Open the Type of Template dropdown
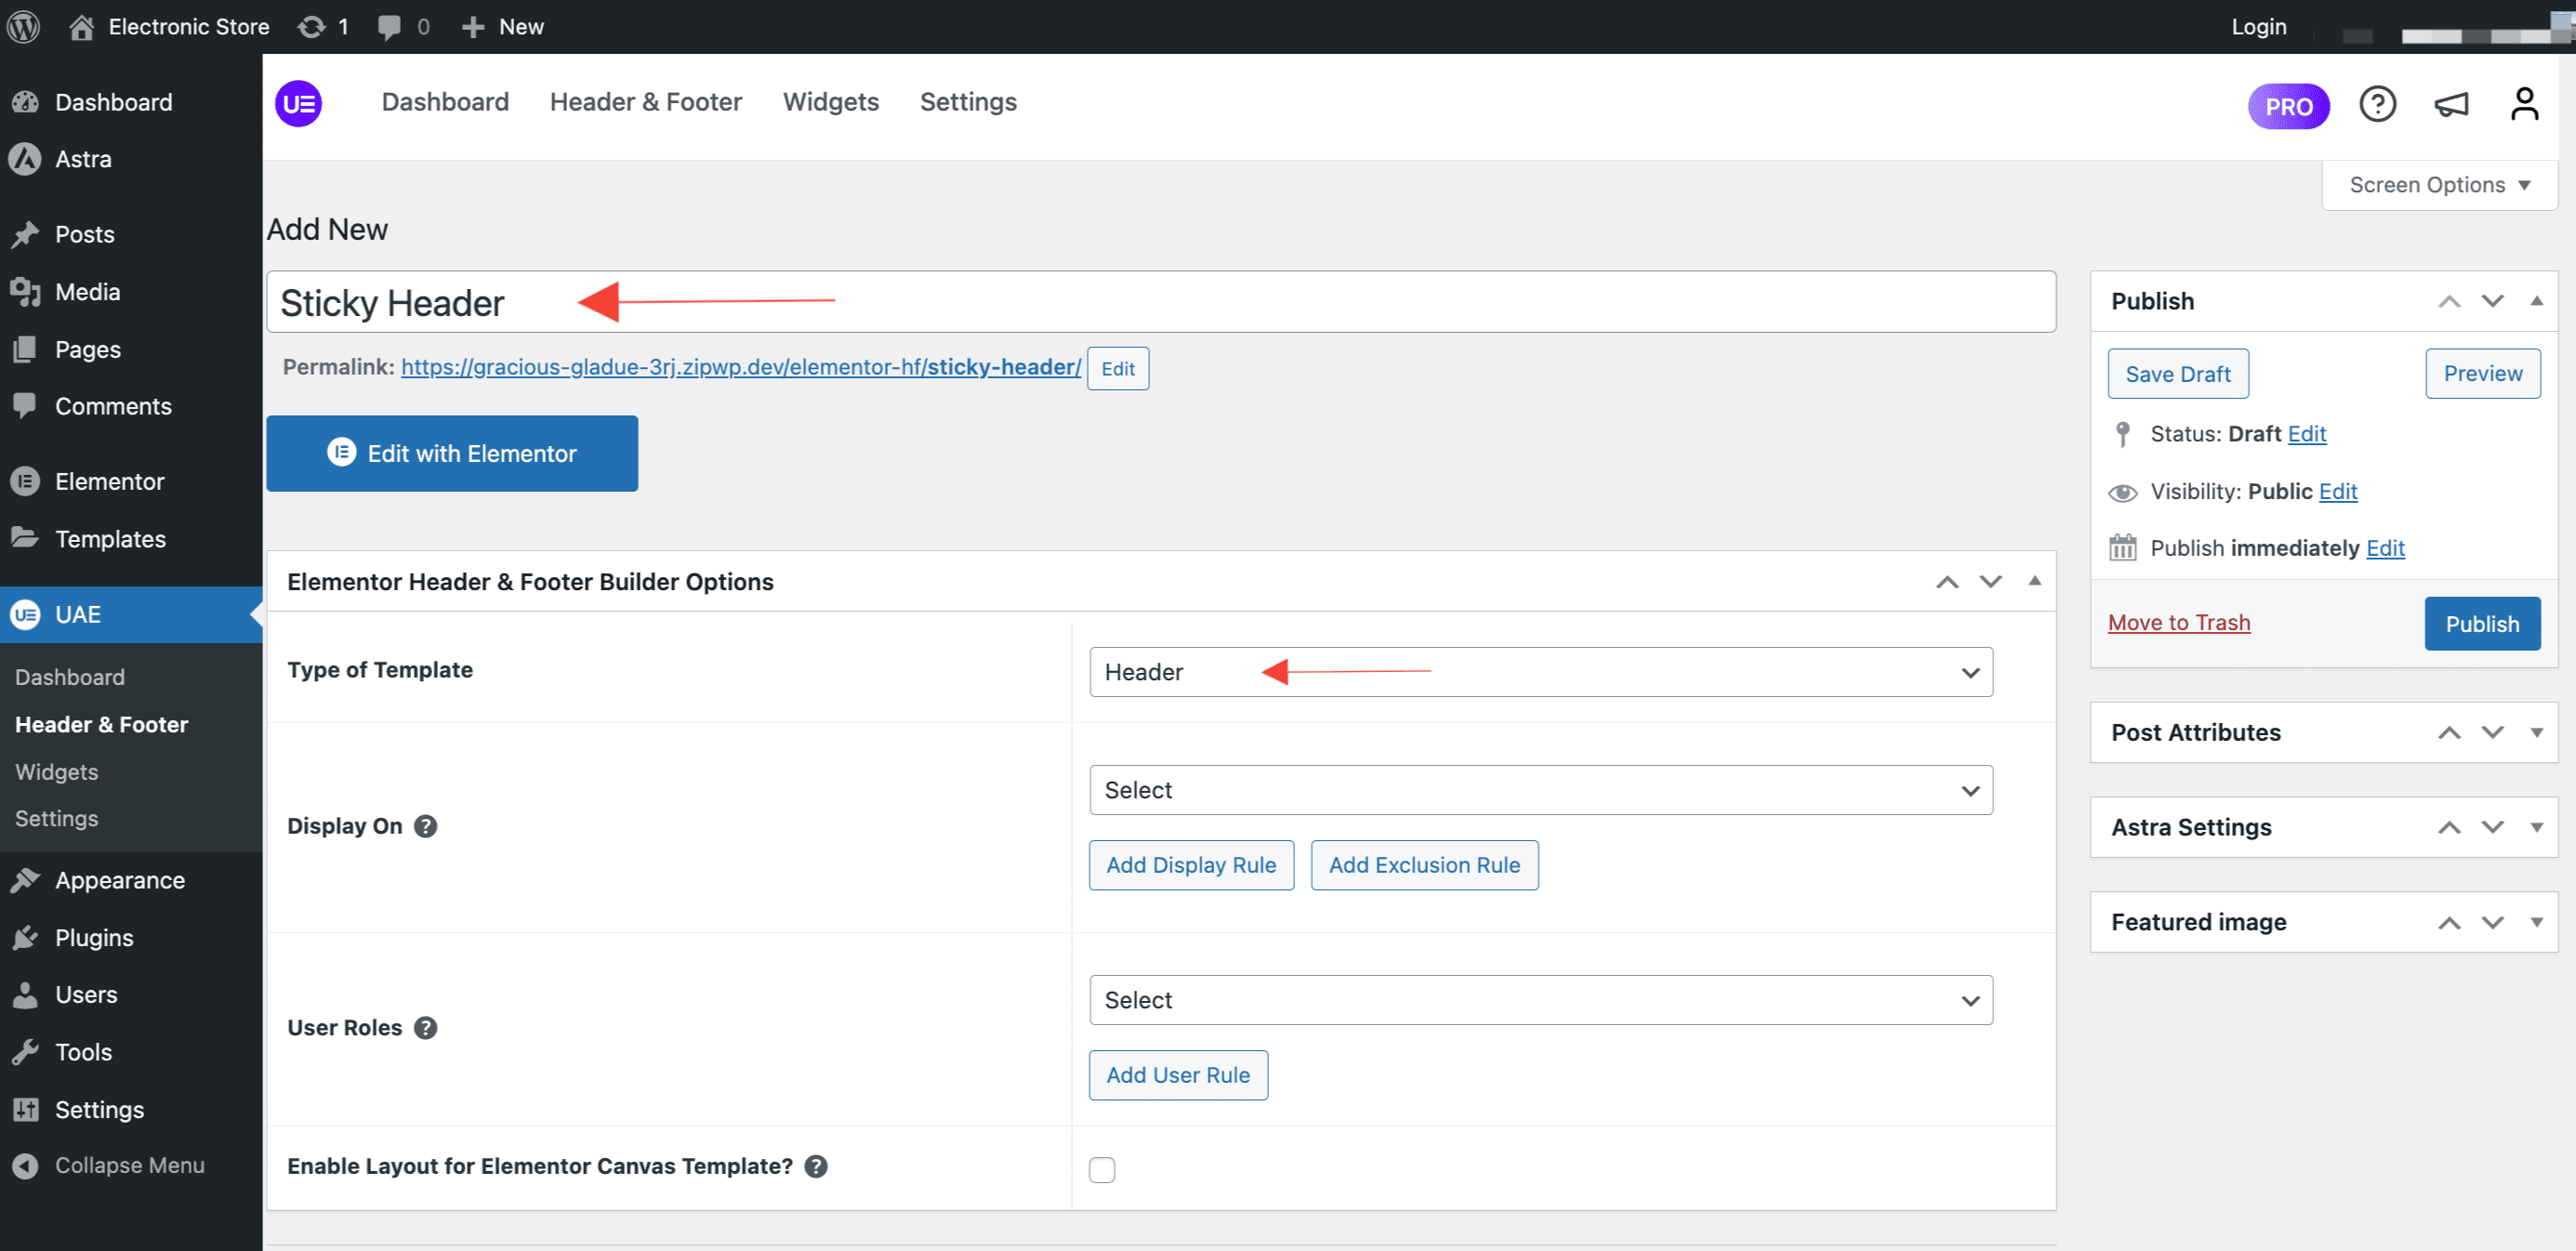 pos(1540,672)
